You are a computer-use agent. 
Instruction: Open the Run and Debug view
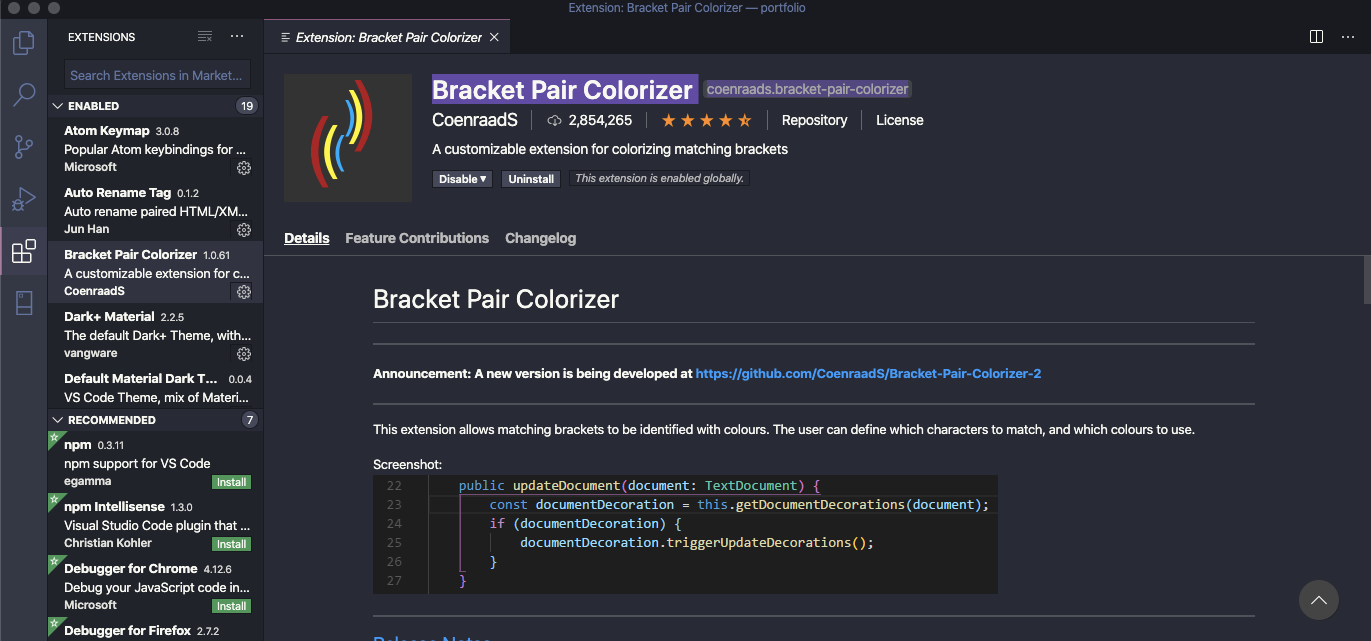[23, 199]
